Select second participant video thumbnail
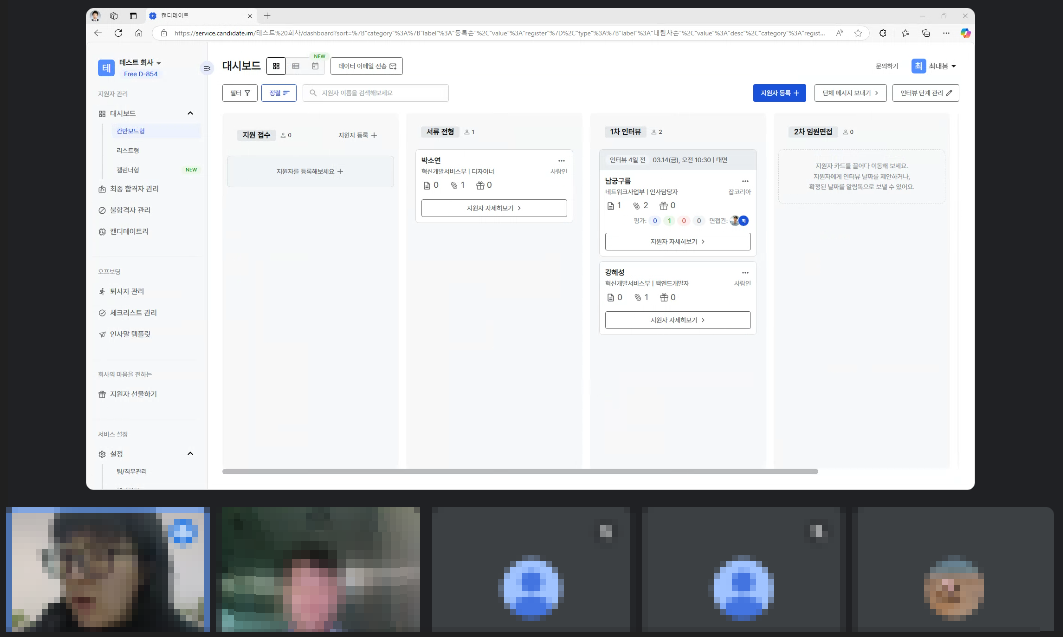 click(318, 569)
